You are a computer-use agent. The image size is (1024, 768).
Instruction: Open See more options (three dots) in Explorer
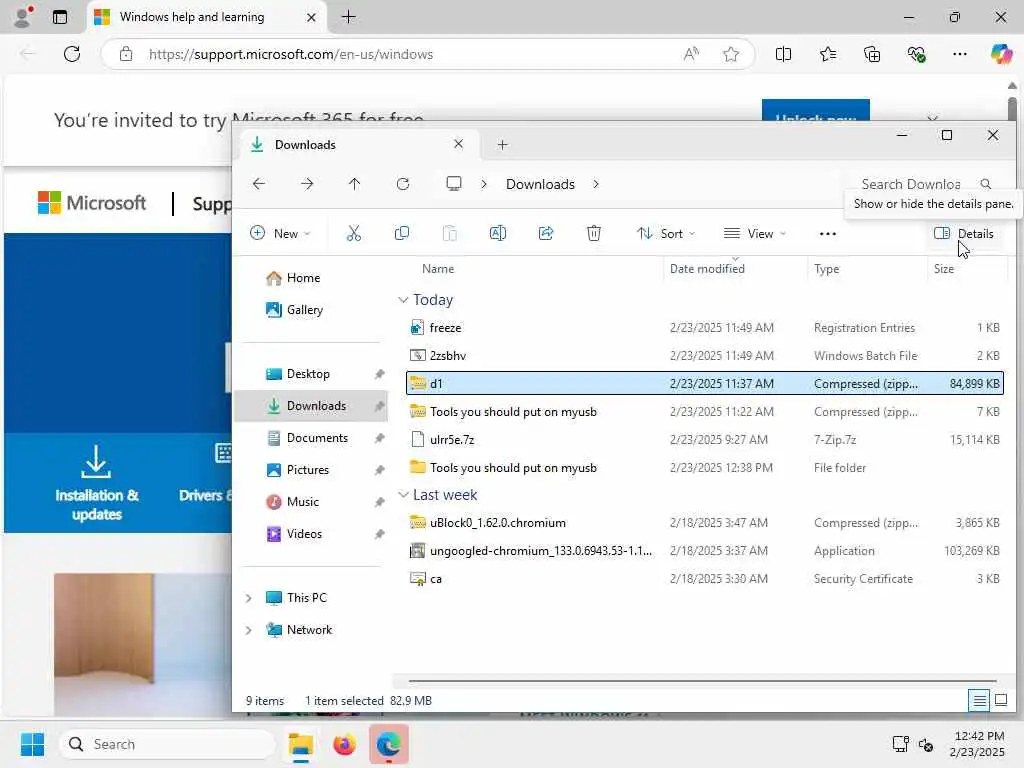(x=827, y=234)
